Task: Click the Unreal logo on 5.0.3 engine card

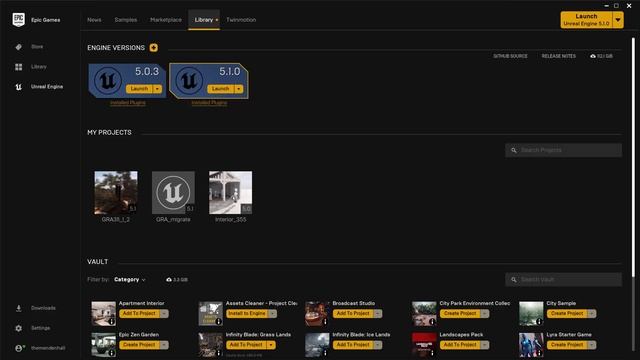Action: (108, 80)
